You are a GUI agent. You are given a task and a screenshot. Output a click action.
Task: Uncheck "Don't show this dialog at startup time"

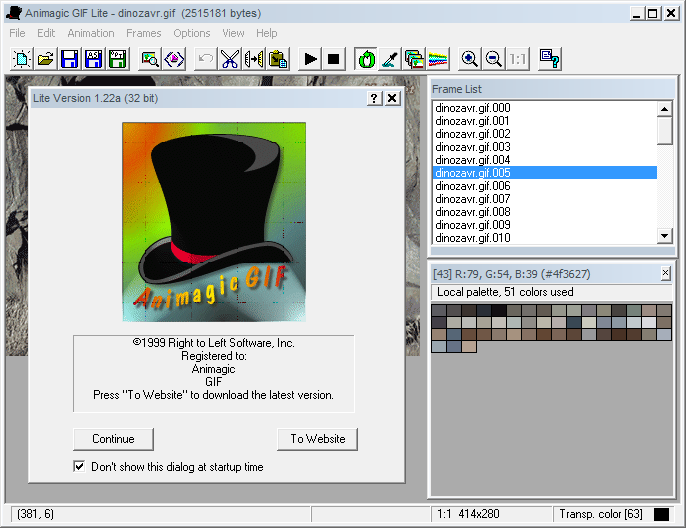tap(80, 466)
